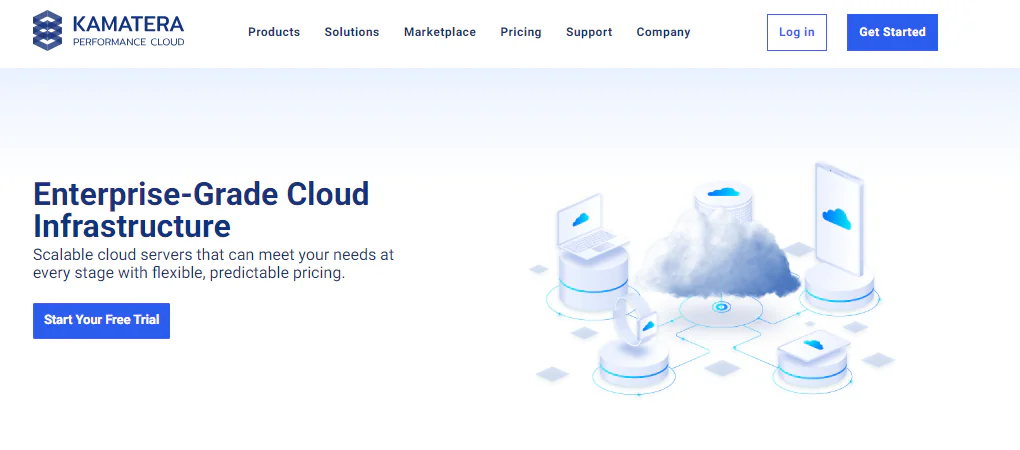The image size is (1020, 450).
Task: Click the glowing center hub under cloud
Action: 720,307
